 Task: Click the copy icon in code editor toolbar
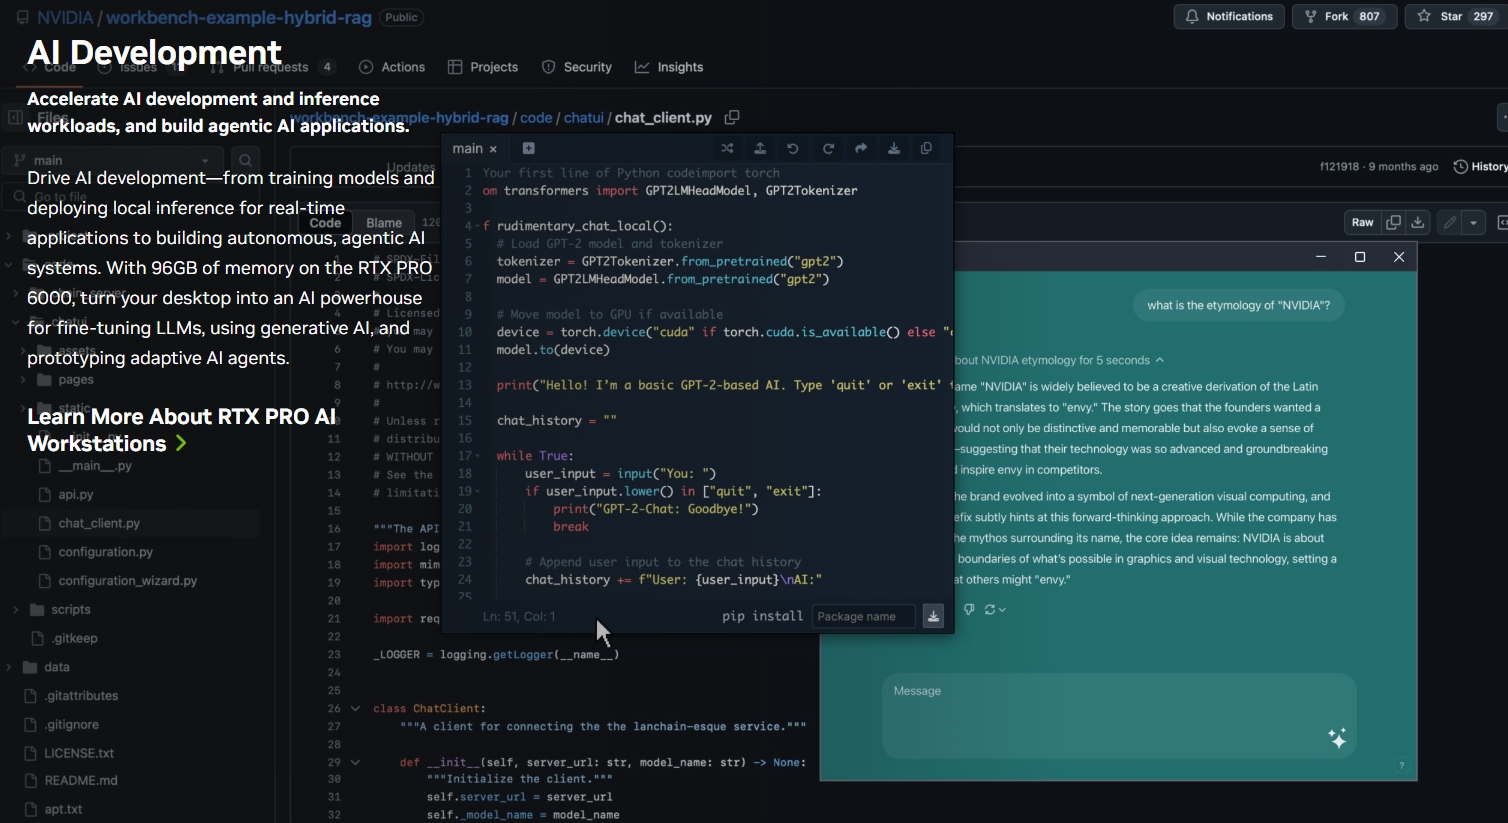tap(926, 148)
